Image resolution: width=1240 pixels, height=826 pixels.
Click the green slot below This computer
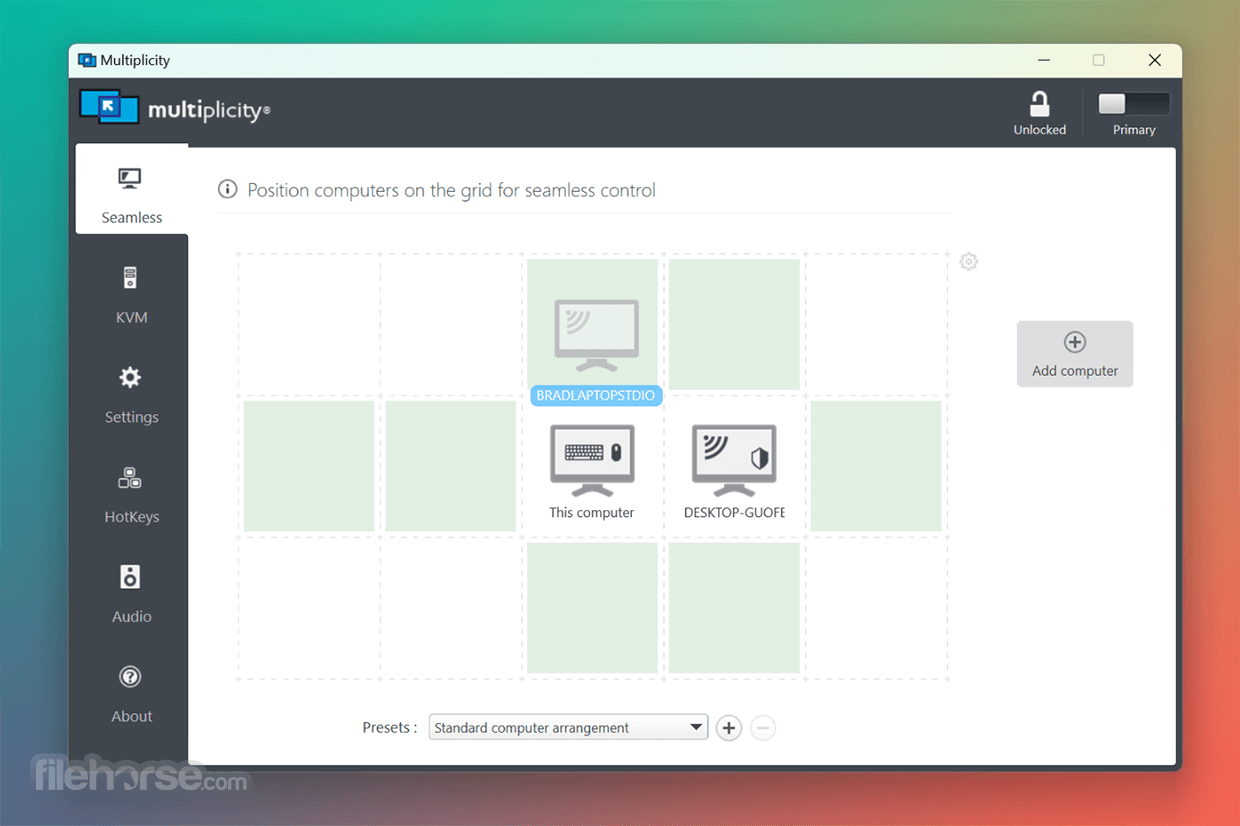[593, 608]
